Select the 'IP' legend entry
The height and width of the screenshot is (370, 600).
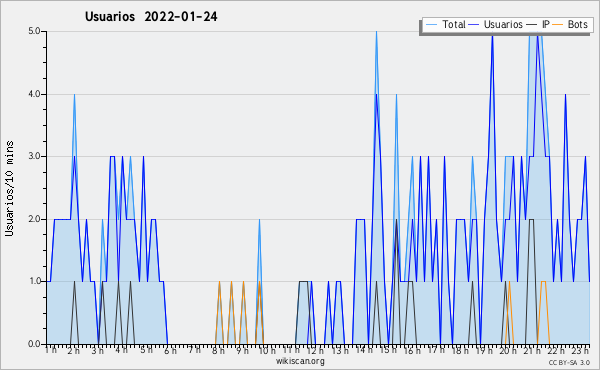pos(546,24)
